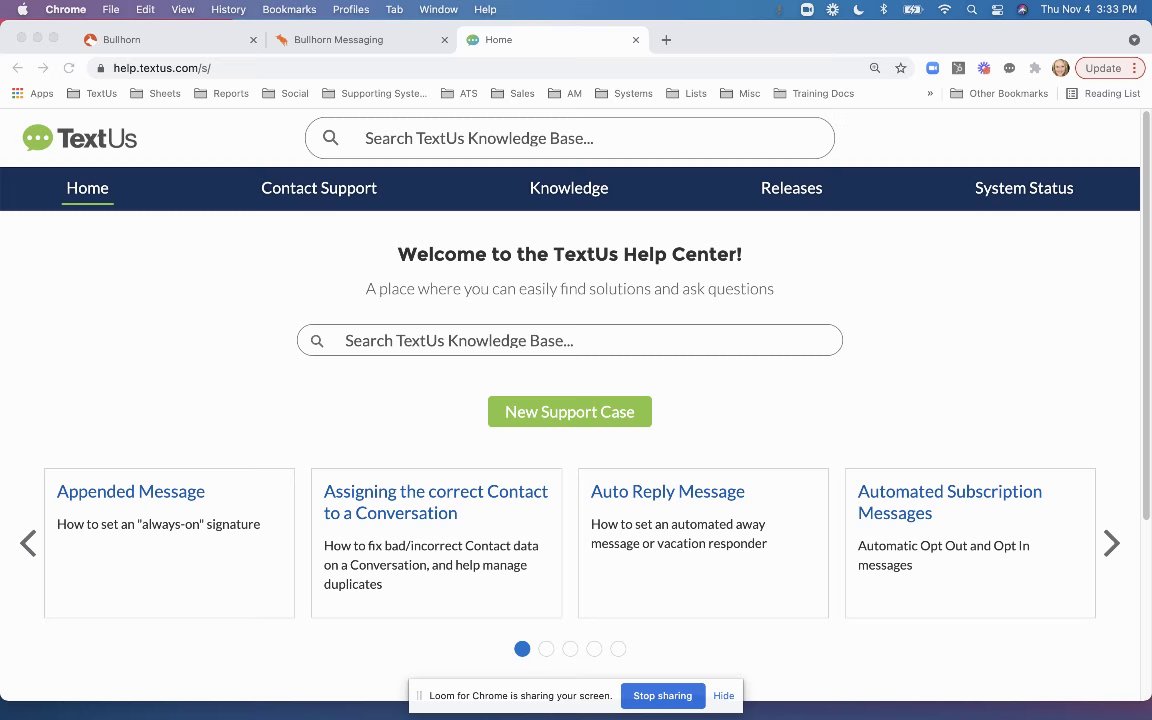Viewport: 1152px width, 720px height.
Task: Click the Wi-Fi status icon
Action: [945, 10]
